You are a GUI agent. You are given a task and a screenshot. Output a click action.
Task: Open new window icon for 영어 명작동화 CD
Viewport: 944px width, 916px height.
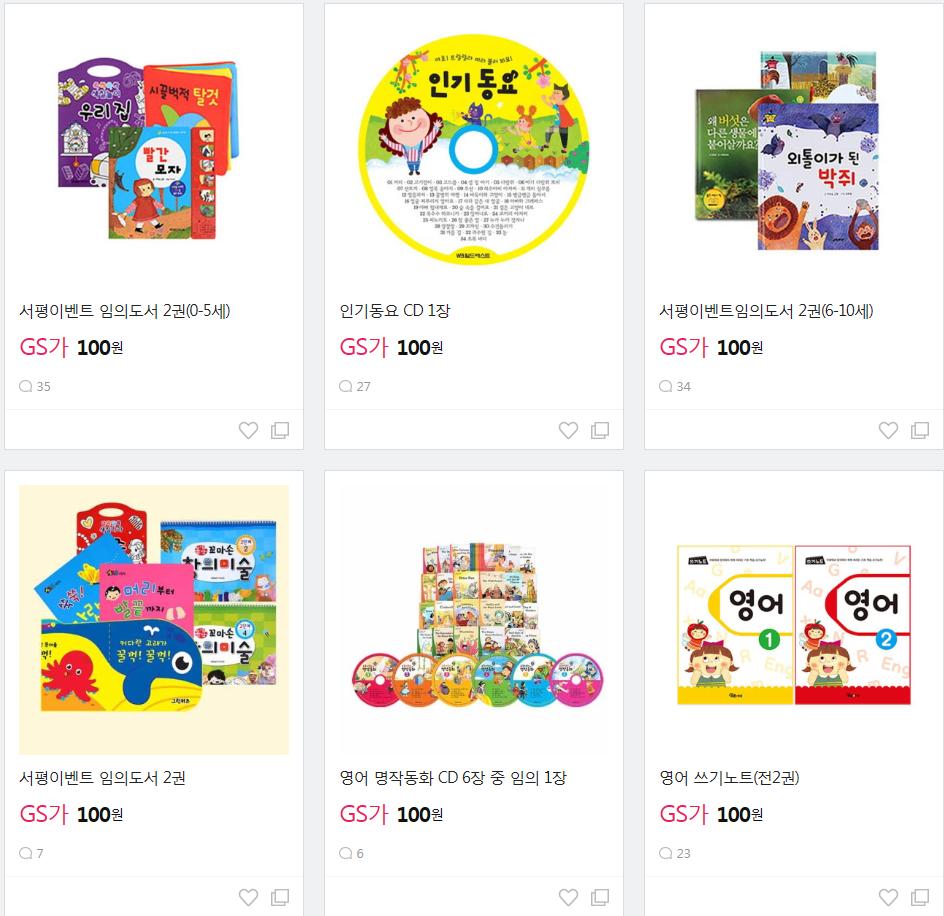pos(600,897)
